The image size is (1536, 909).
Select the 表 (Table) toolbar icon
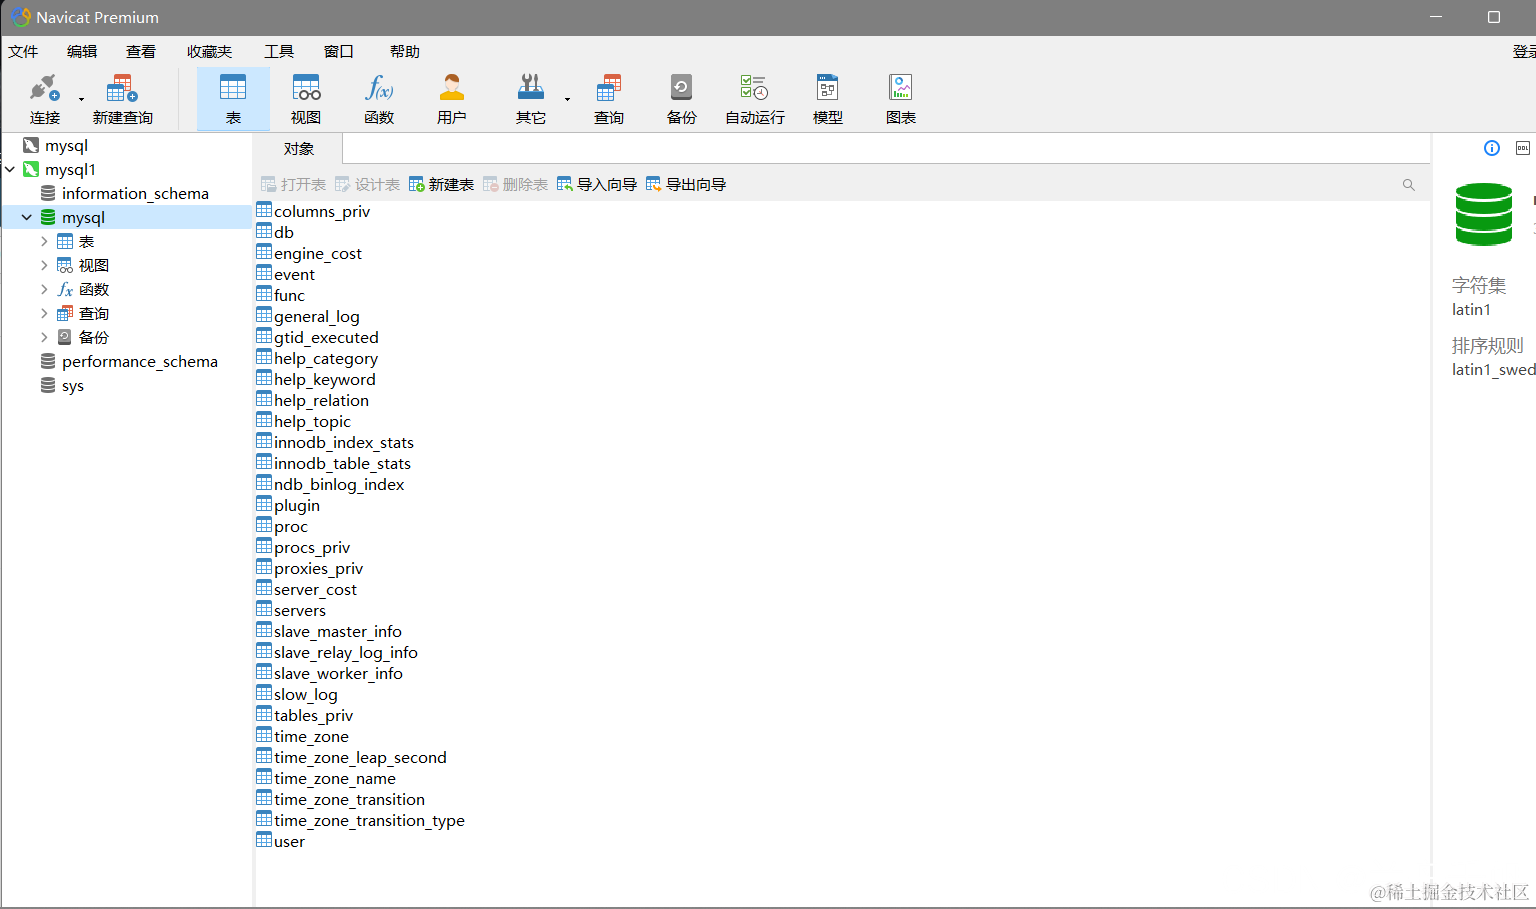(233, 99)
